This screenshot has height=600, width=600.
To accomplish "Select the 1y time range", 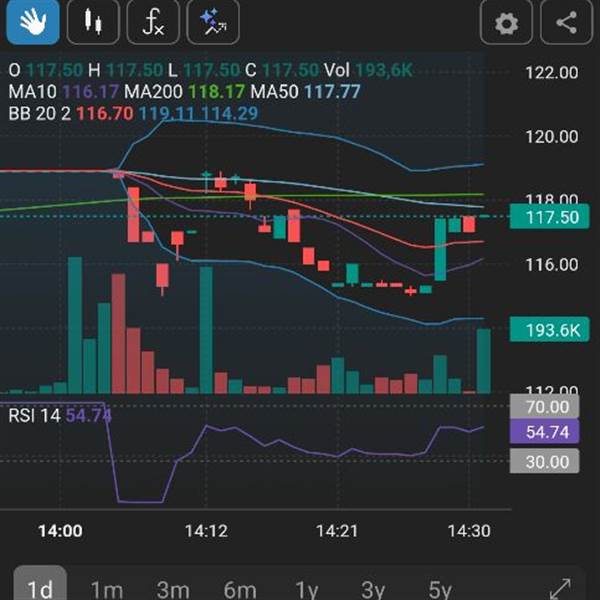I will (x=307, y=589).
